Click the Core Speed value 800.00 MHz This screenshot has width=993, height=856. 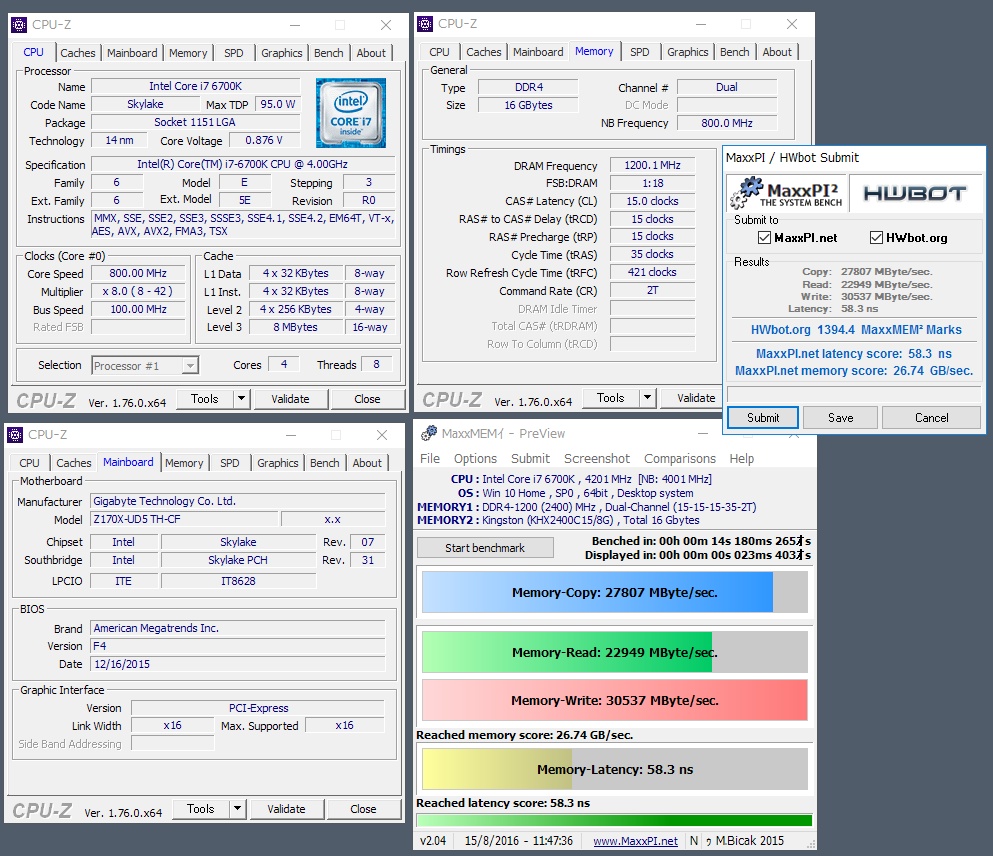pyautogui.click(x=138, y=274)
